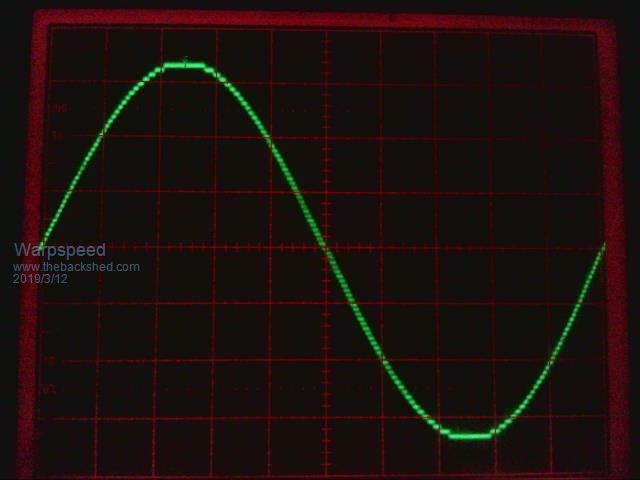This screenshot has height=480, width=640.
Task: Click the falling trace at the 10 percent line
Action: (380, 360)
